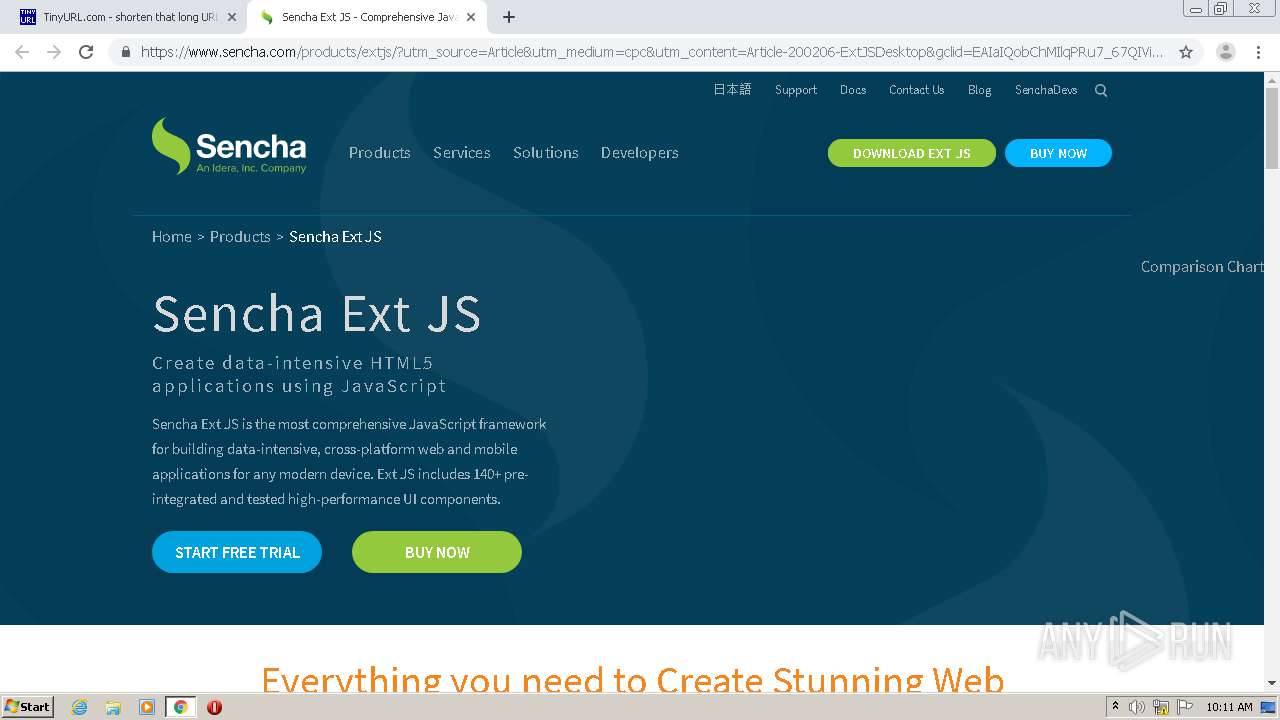This screenshot has width=1280, height=720.
Task: Click the header BUY NOW button
Action: (1058, 153)
